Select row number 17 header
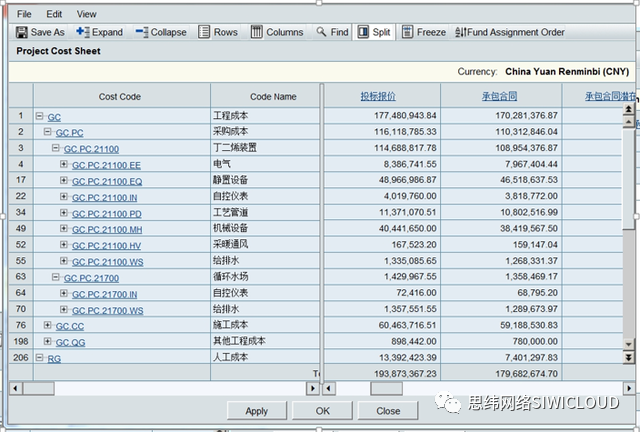This screenshot has width=640, height=432. (21, 180)
